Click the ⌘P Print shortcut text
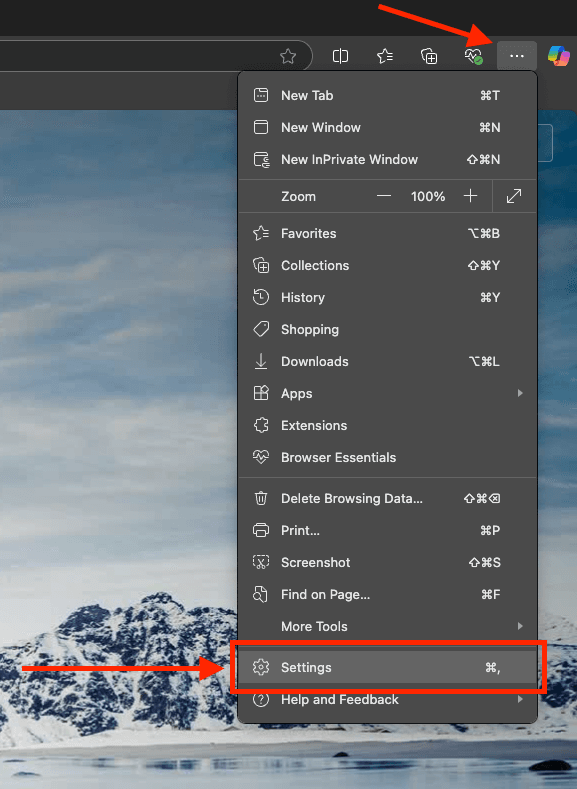This screenshot has width=577, height=789. [x=490, y=530]
